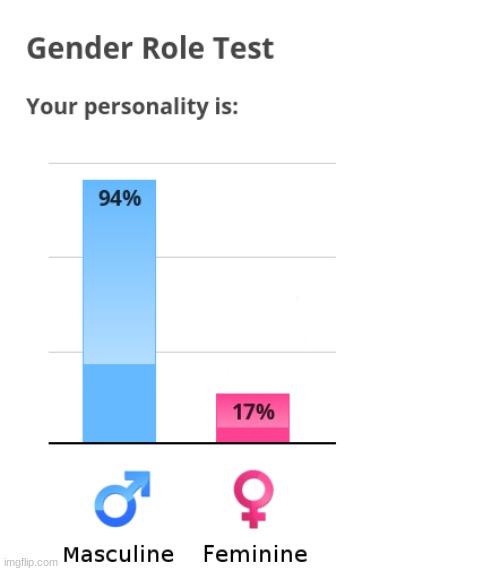
Task: Click the black baseline axis of the chart
Action: (x=192, y=443)
